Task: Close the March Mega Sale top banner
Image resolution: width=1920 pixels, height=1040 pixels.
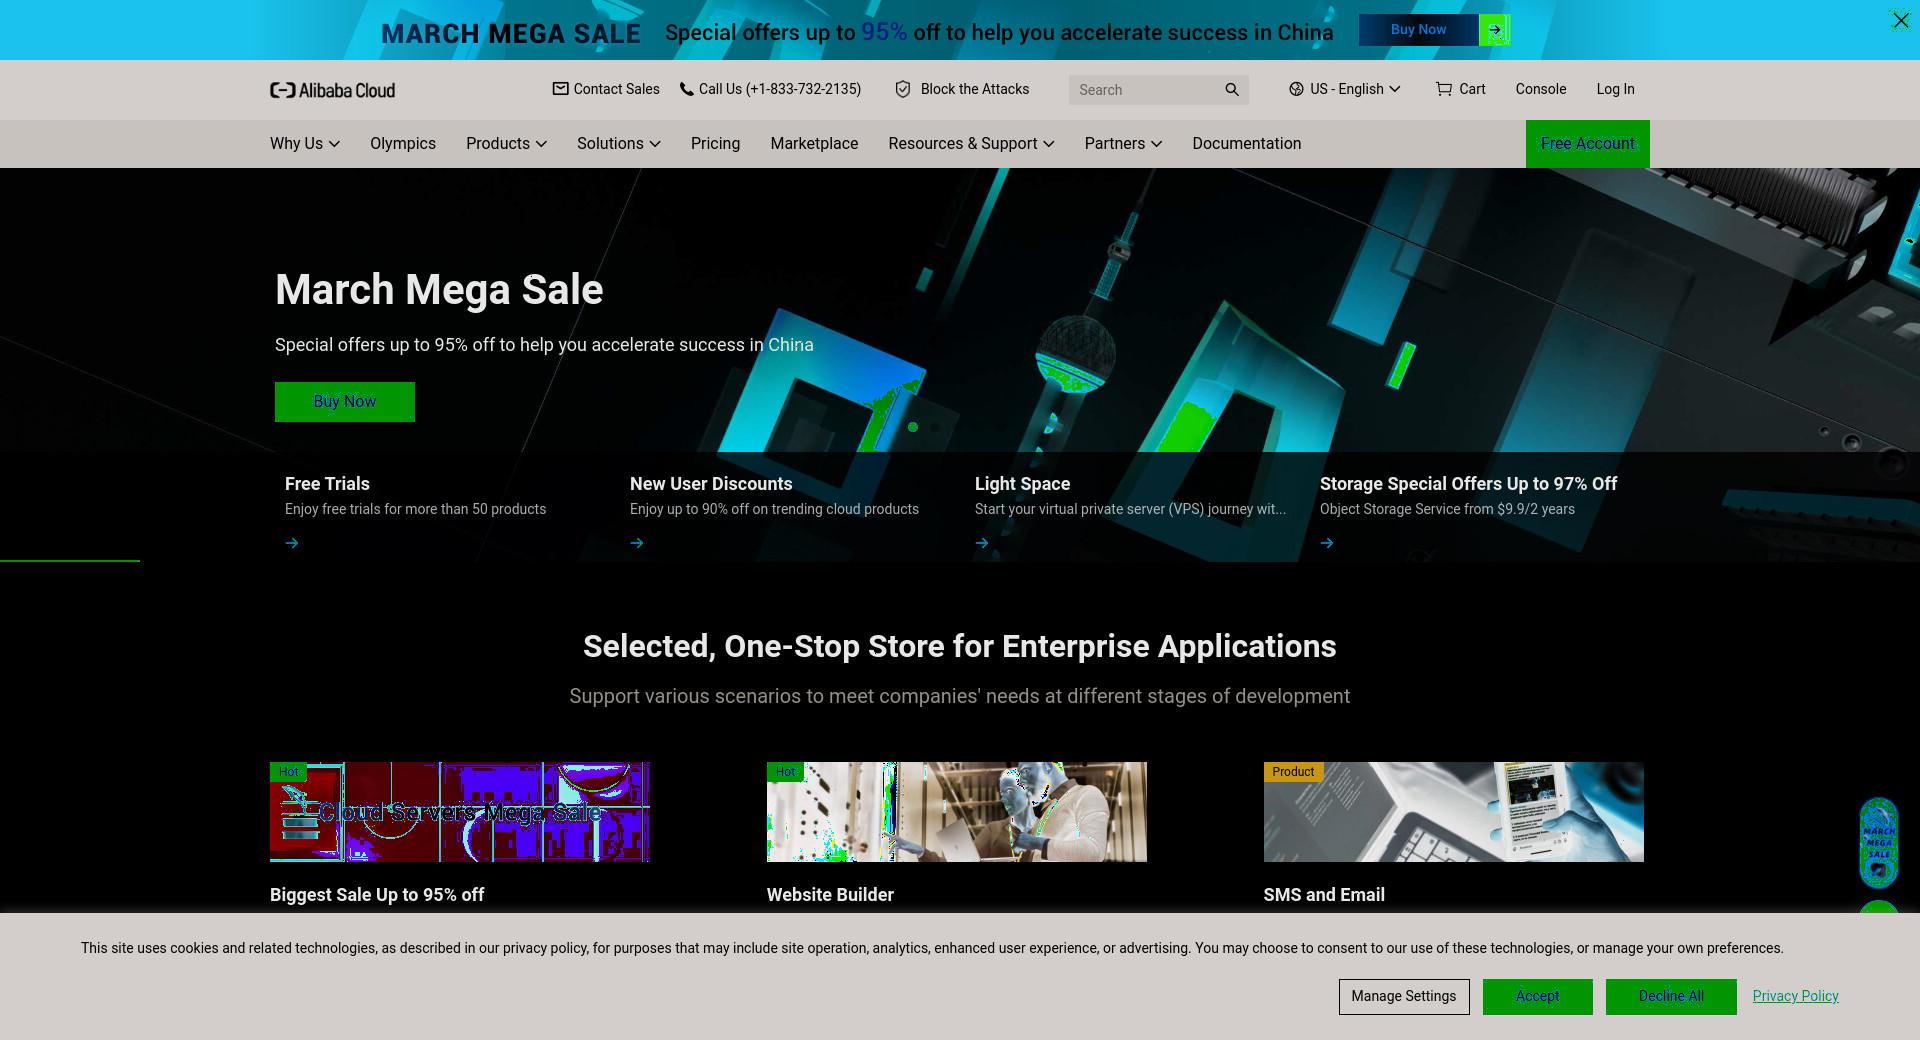Action: click(x=1900, y=20)
